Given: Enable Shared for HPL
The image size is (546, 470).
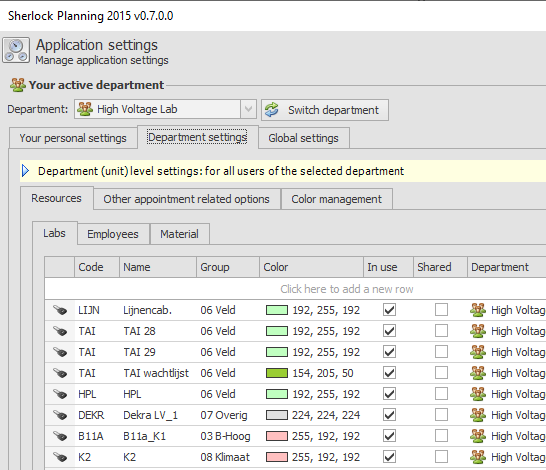Looking at the screenshot, I should [441, 394].
